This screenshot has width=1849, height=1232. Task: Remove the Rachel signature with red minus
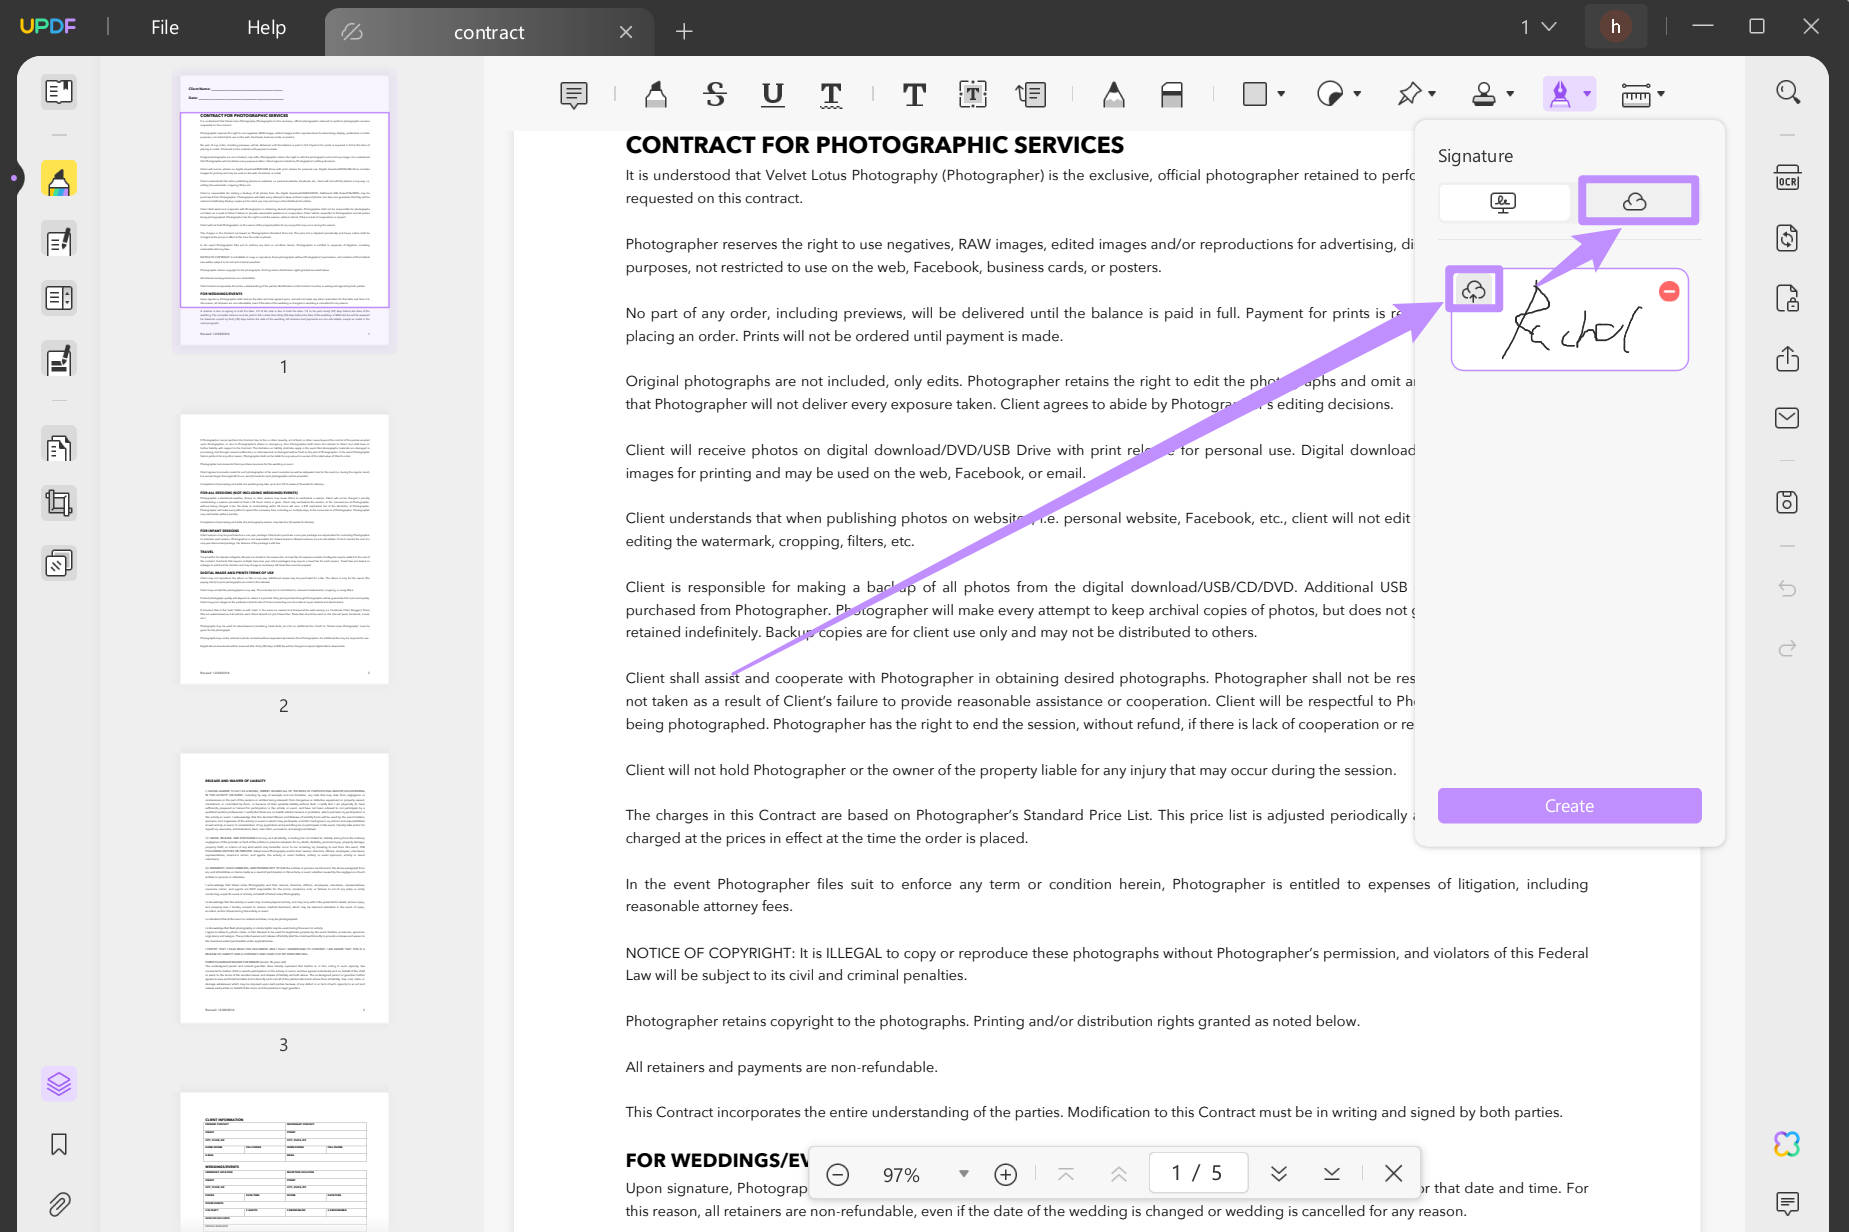coord(1669,291)
